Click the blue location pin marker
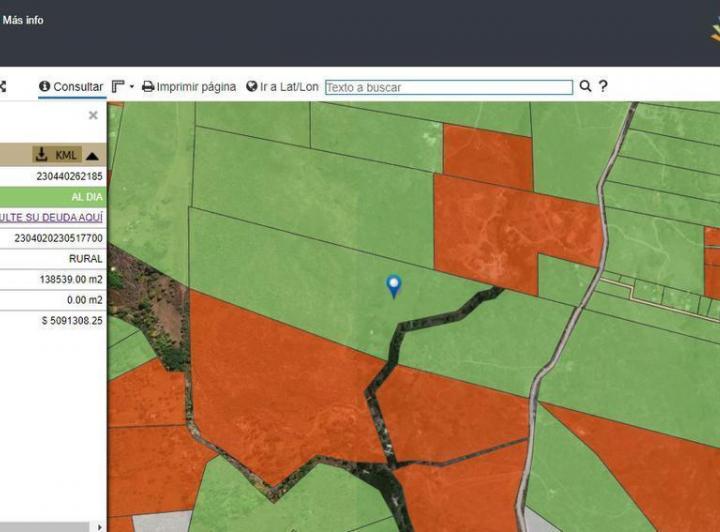 [x=394, y=286]
